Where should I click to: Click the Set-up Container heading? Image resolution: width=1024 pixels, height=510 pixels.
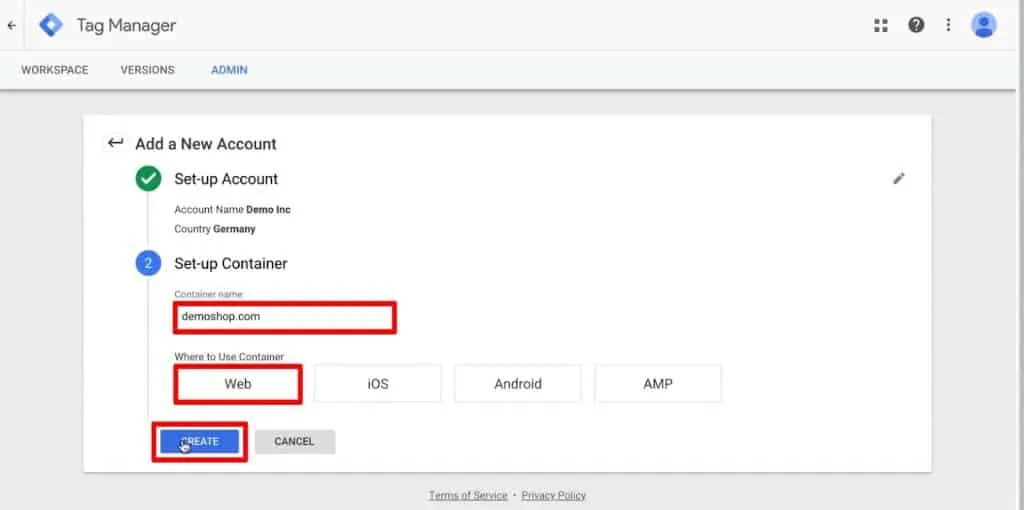[231, 264]
